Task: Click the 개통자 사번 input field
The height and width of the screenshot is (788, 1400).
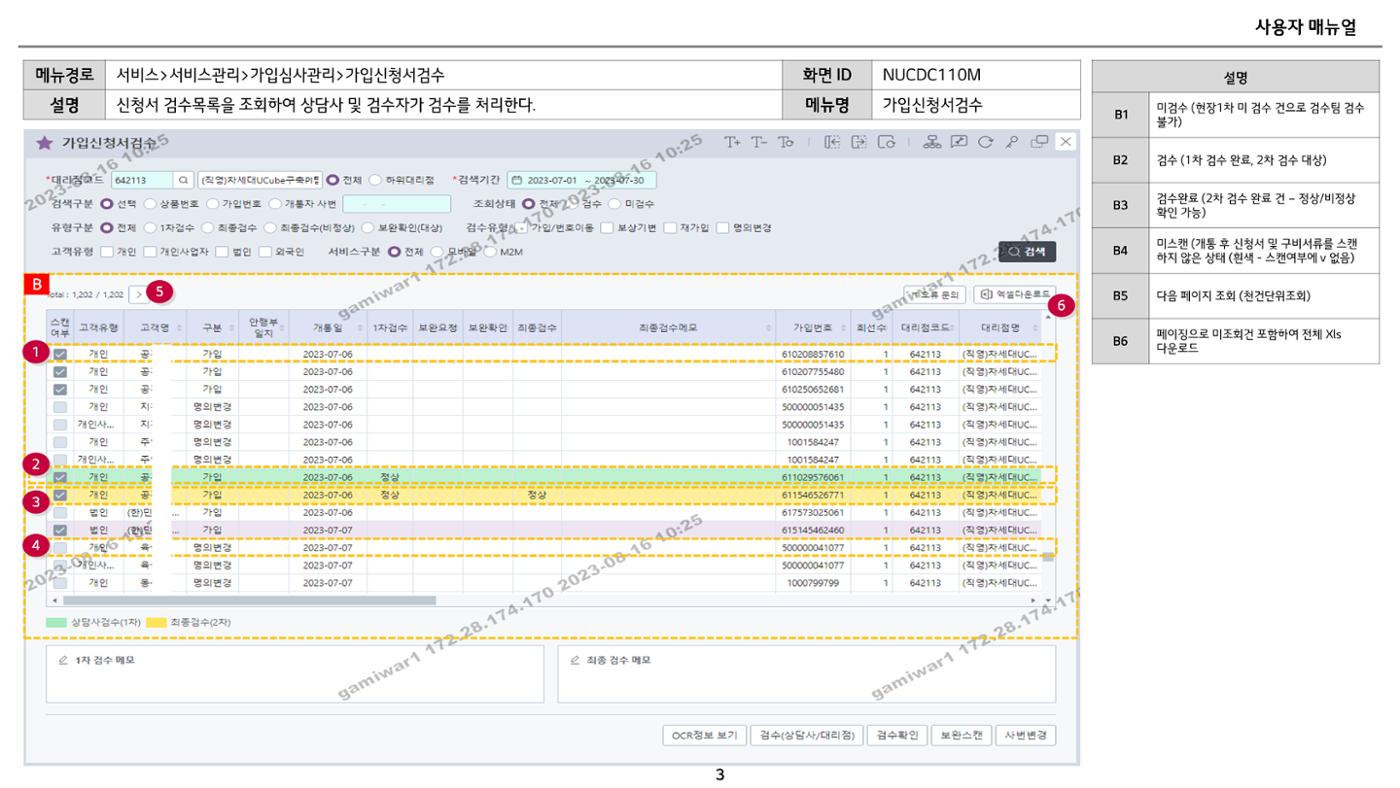Action: click(396, 204)
